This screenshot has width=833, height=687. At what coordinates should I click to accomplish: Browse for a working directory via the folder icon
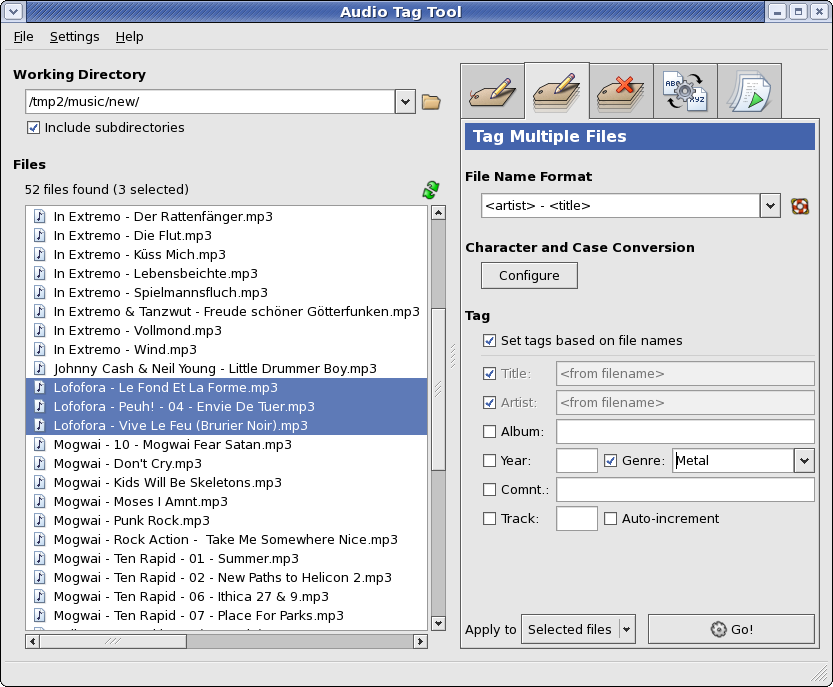431,101
